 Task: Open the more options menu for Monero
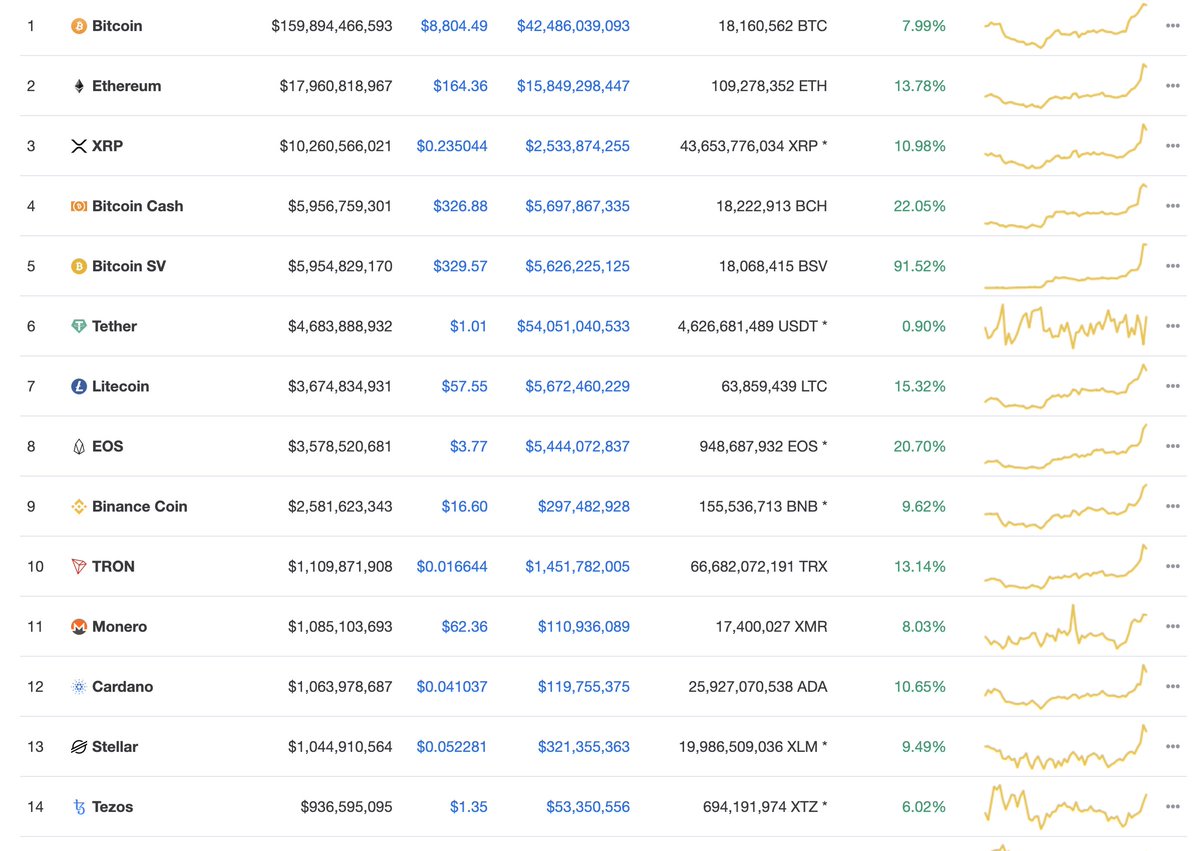[1173, 626]
